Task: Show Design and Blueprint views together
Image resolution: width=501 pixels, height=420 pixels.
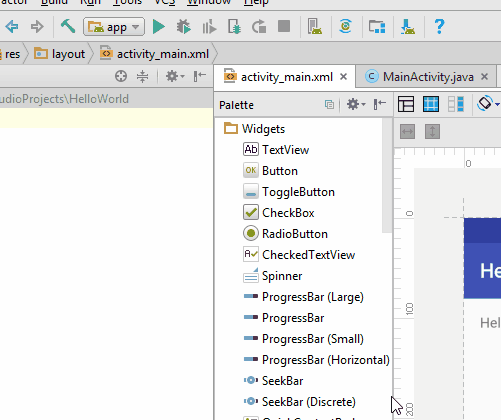Action: [x=456, y=104]
